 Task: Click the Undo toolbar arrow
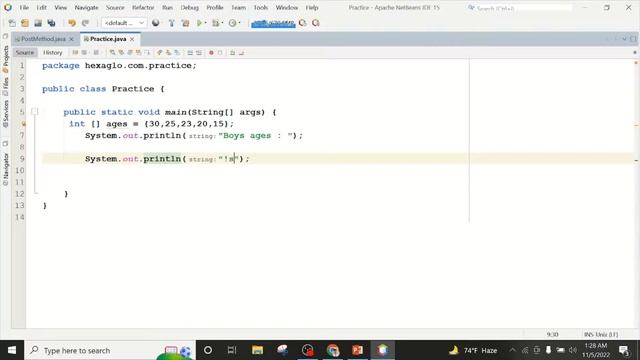tap(72, 23)
